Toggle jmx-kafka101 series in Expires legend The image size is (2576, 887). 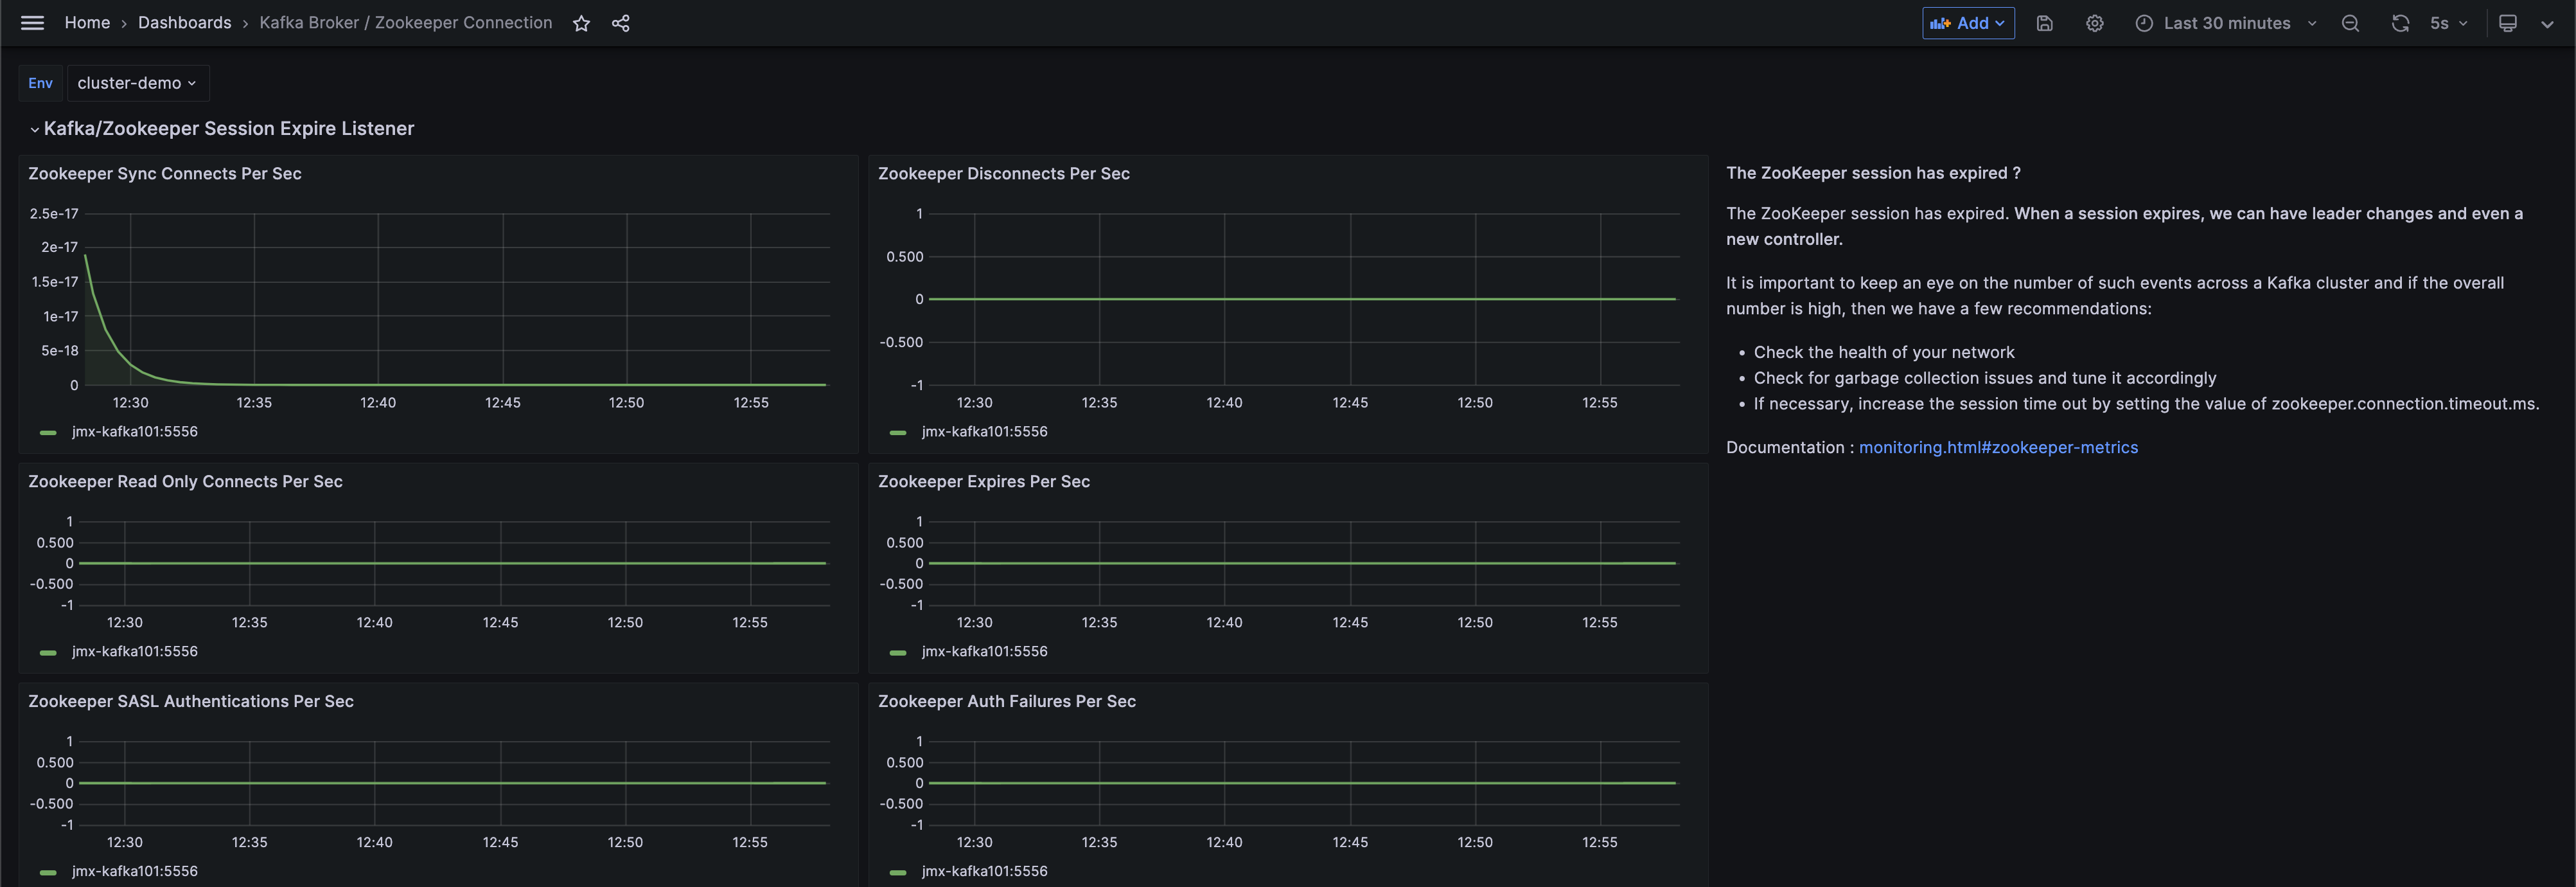[984, 652]
